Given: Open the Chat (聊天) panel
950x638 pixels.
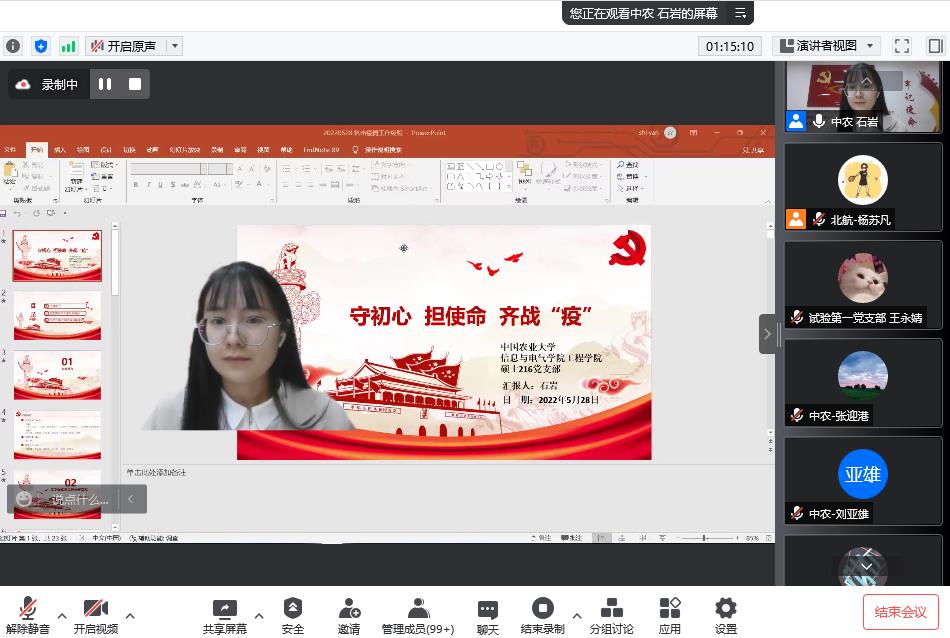Looking at the screenshot, I should [x=487, y=609].
